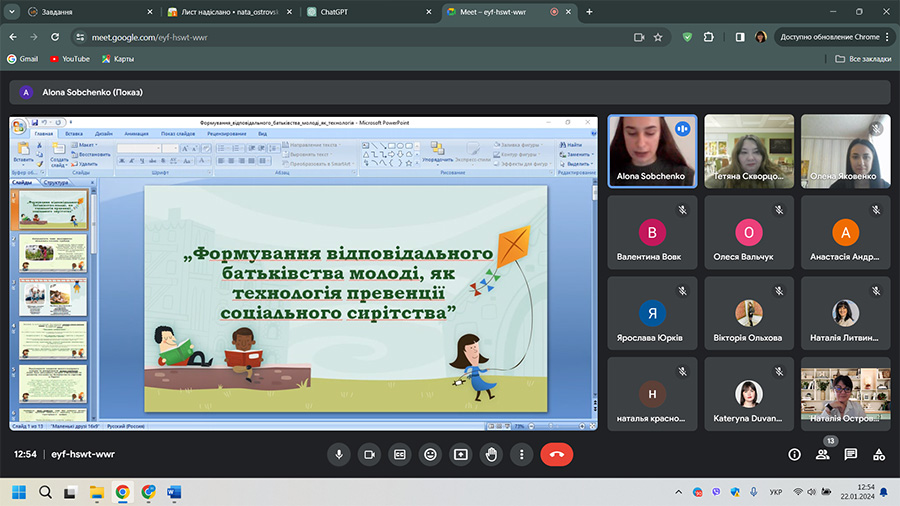Open the in-call chat panel

(850, 454)
